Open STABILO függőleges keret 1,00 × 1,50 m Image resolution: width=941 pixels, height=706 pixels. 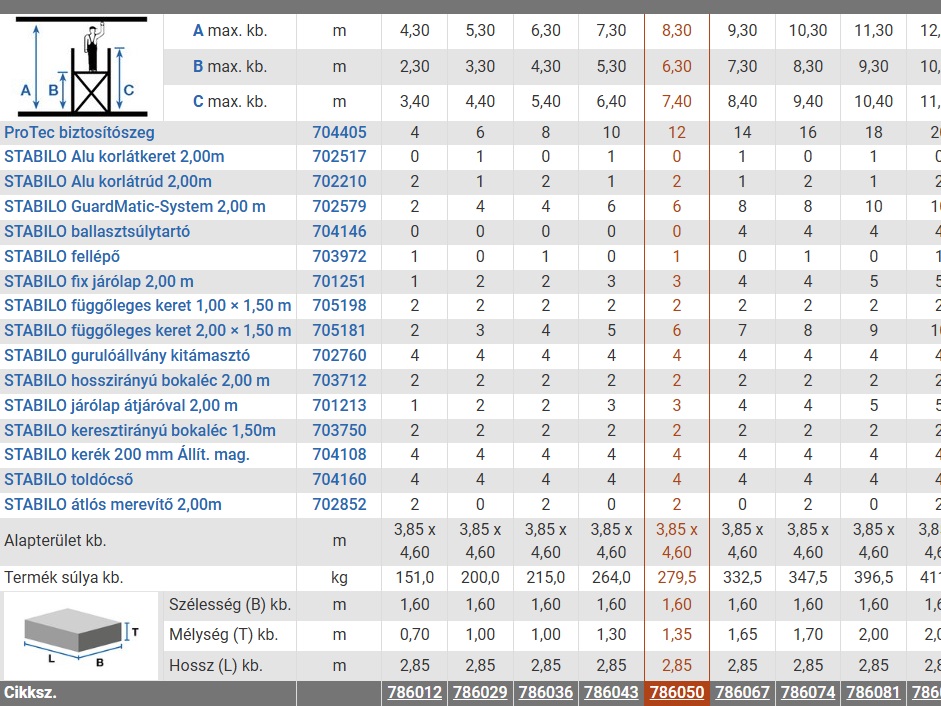[x=148, y=306]
